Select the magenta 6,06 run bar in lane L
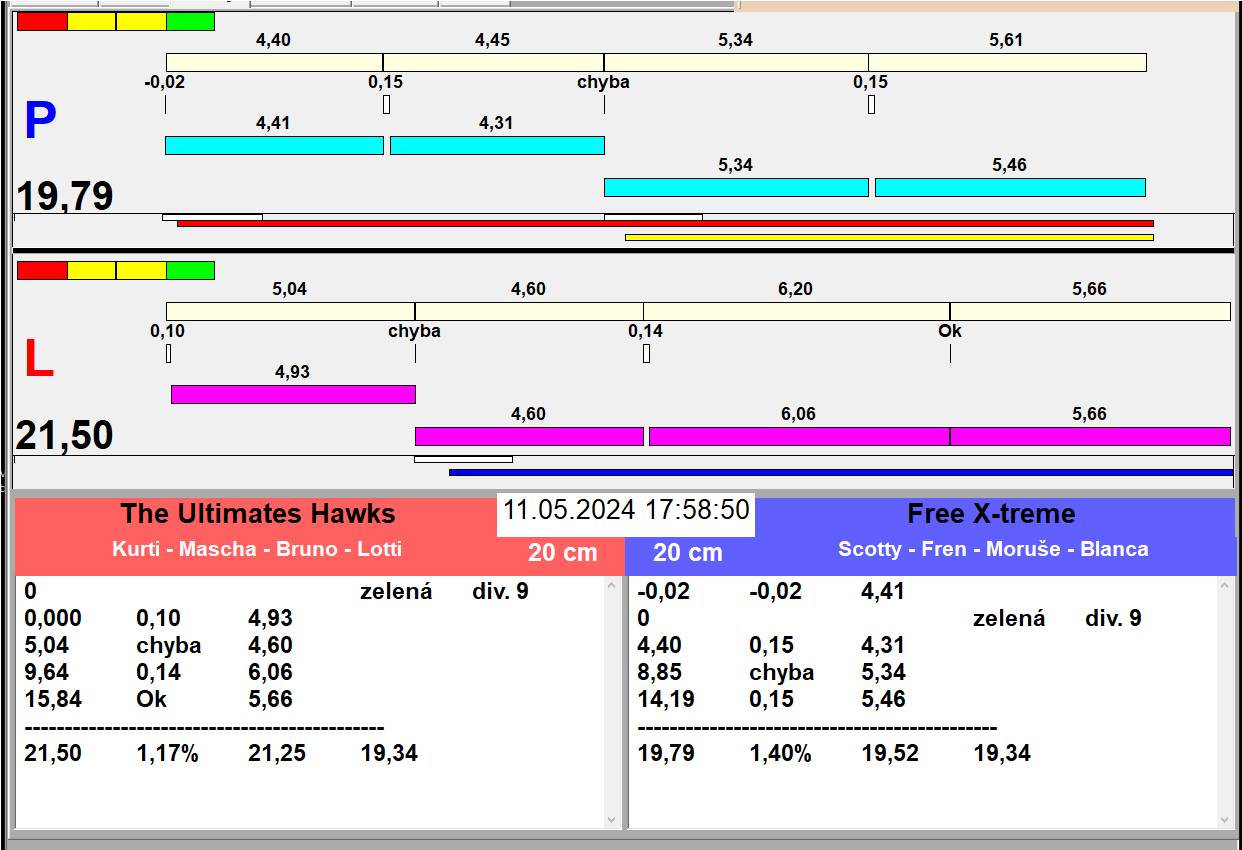The image size is (1242, 850). (799, 436)
